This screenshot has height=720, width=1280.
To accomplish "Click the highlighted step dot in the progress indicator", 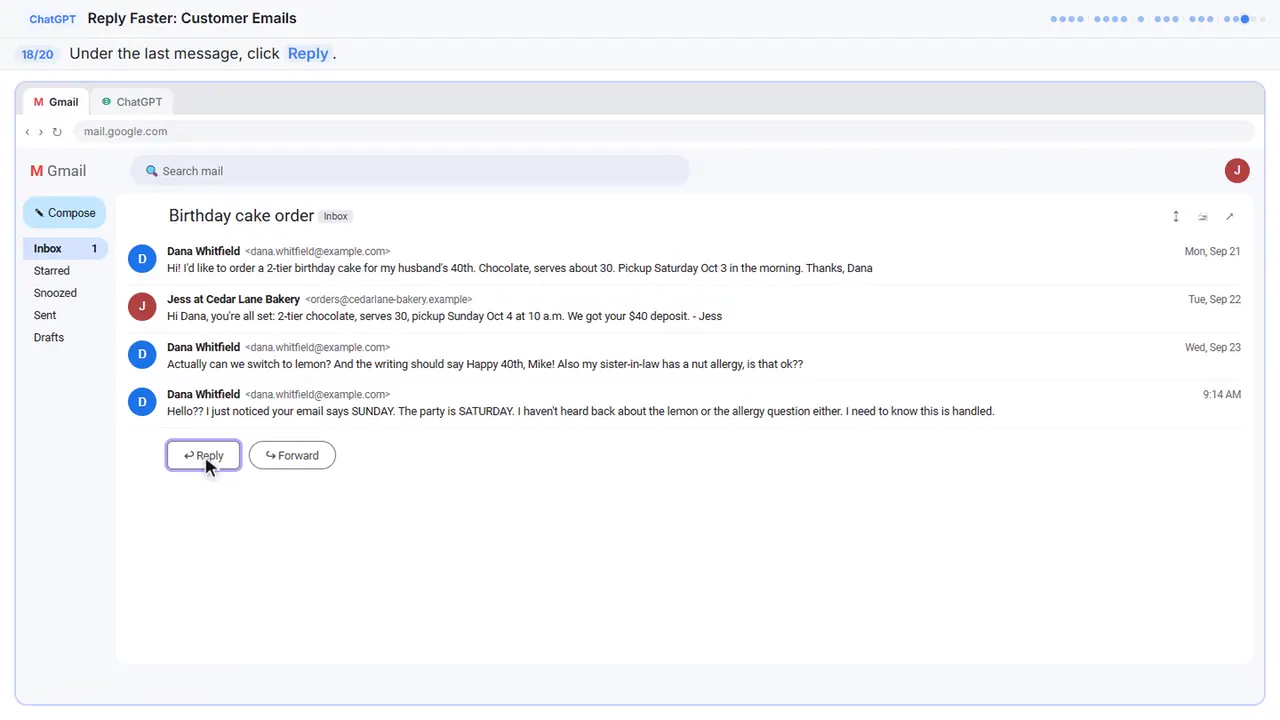I will click(x=1245, y=19).
